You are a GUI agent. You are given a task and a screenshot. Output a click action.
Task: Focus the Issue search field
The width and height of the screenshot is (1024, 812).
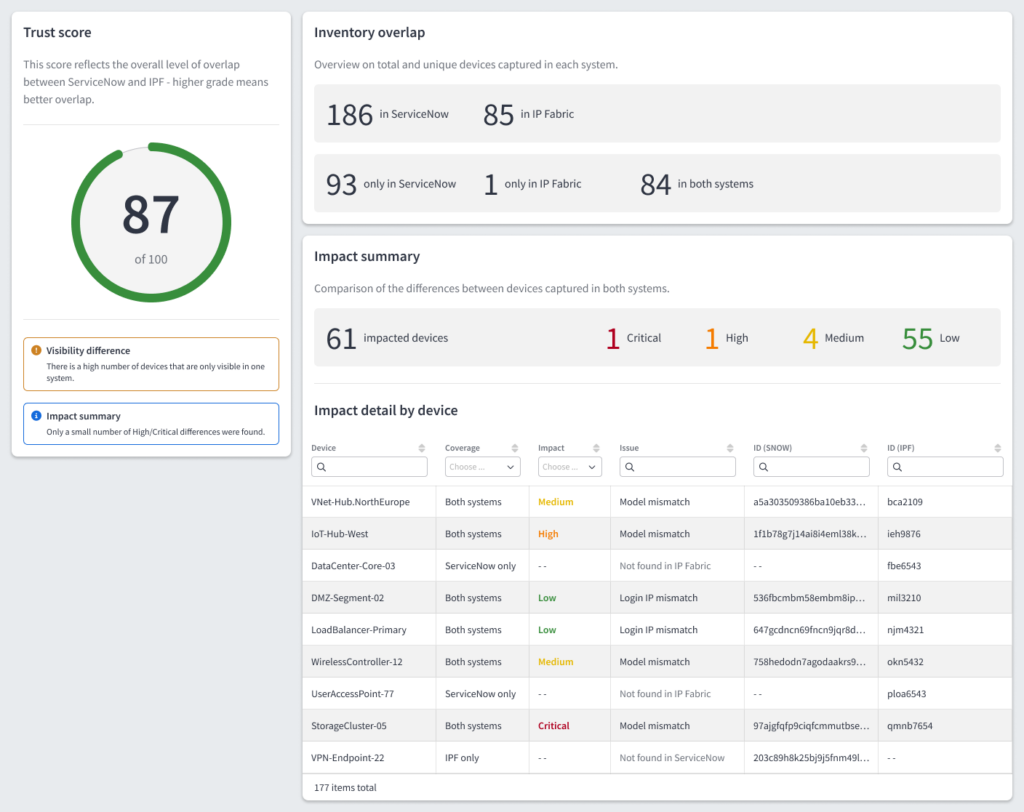(677, 467)
